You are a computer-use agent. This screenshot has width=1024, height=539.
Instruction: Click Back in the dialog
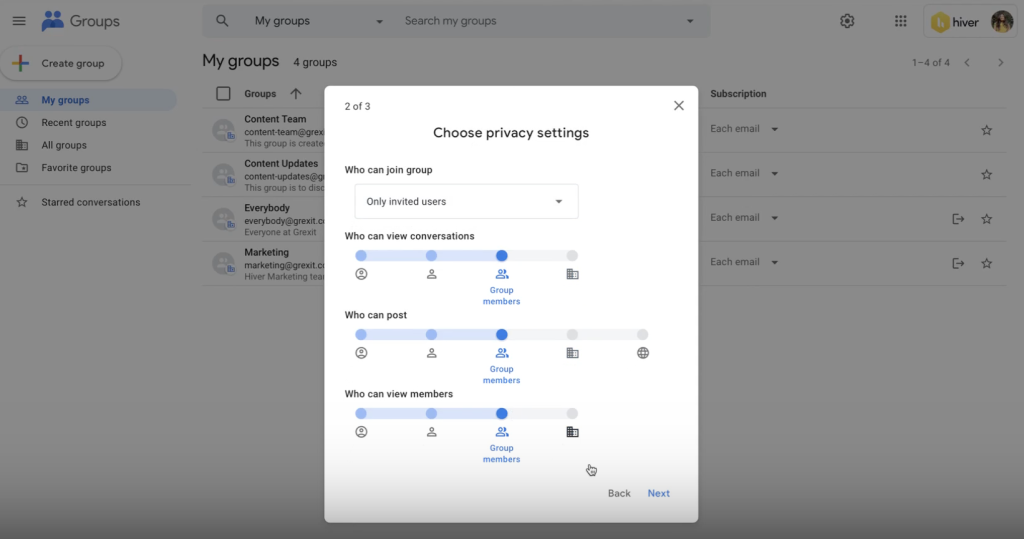(619, 493)
